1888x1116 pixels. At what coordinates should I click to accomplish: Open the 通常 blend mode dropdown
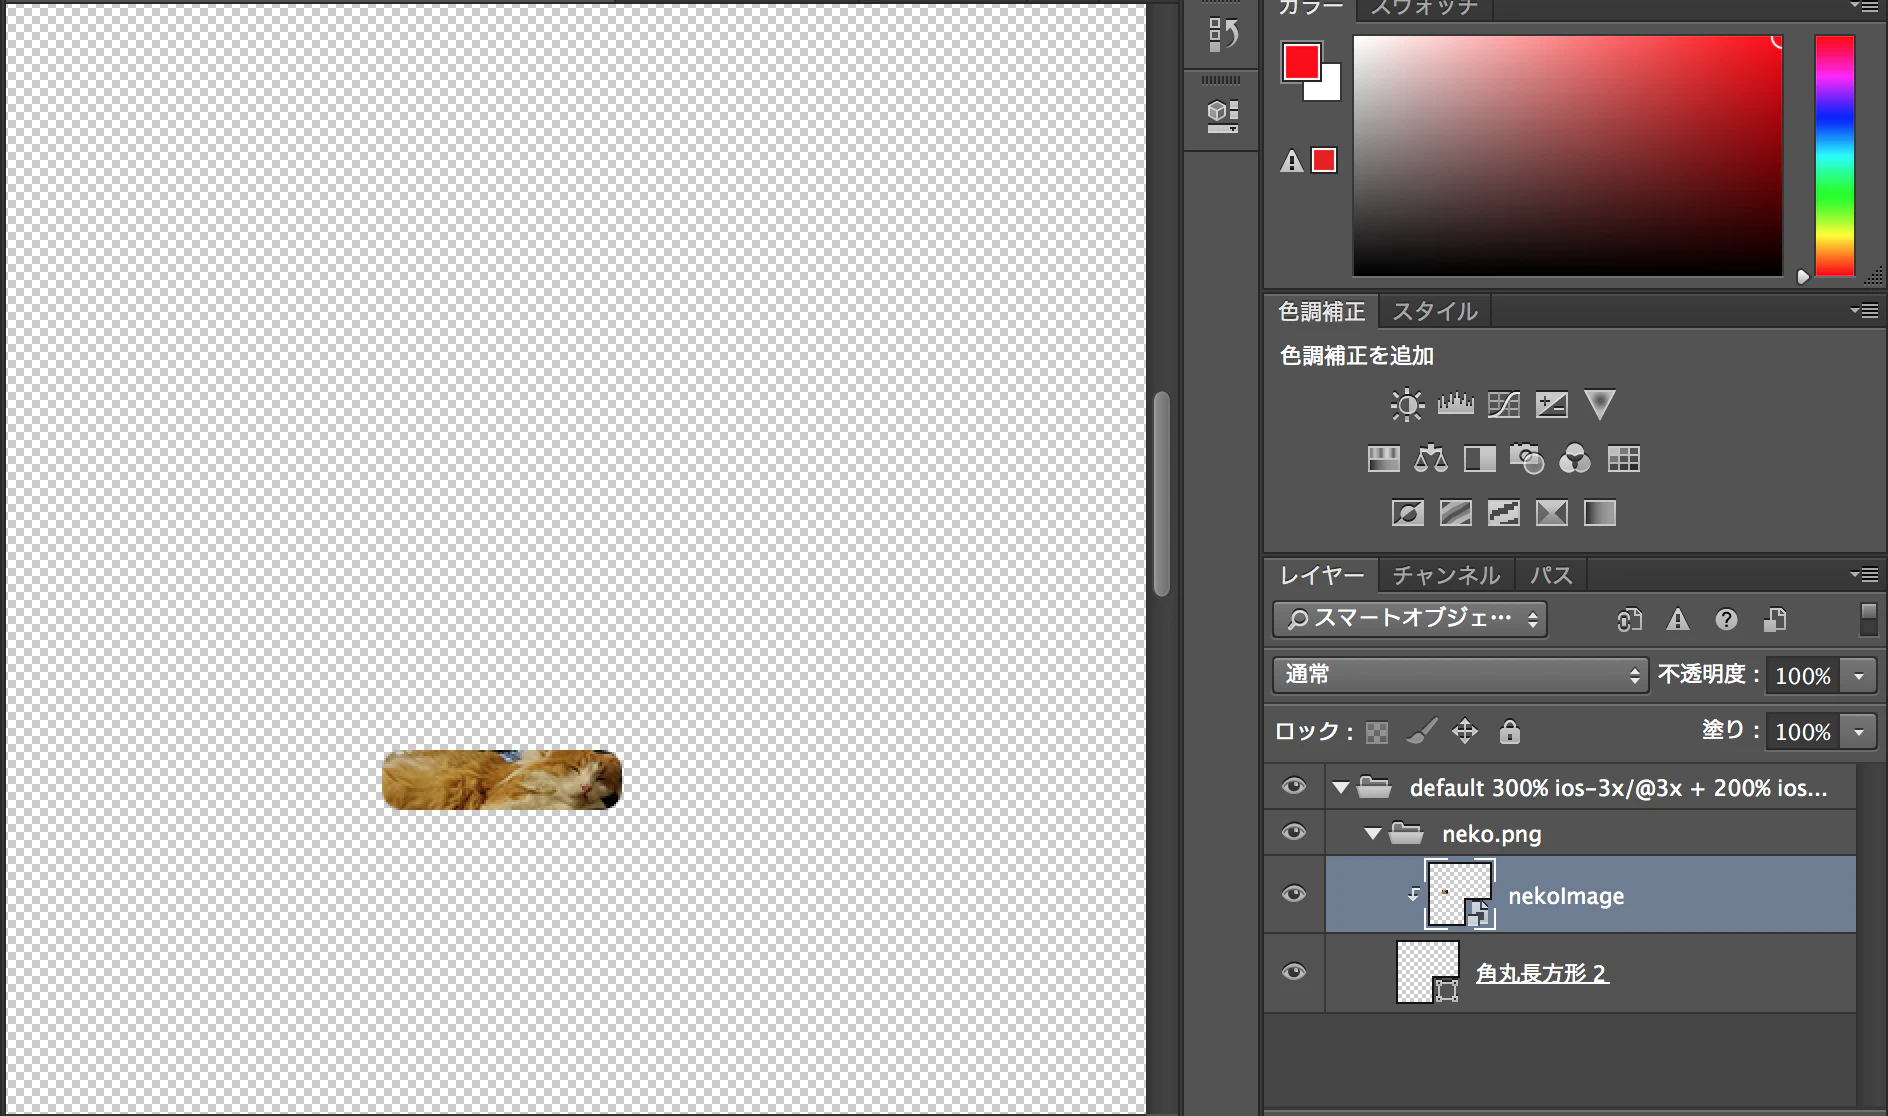pos(1460,675)
